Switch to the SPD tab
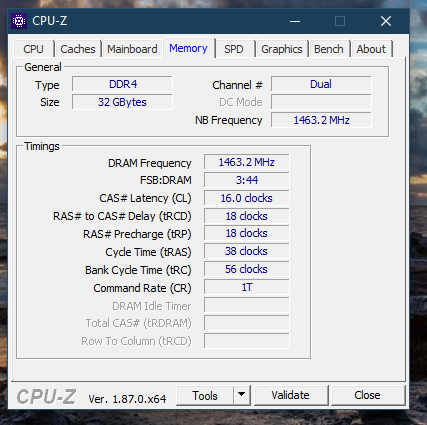427x425 pixels. (x=234, y=49)
